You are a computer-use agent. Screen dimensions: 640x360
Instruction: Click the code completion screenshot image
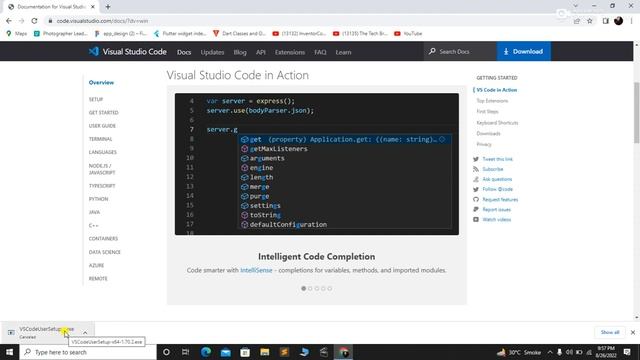317,164
